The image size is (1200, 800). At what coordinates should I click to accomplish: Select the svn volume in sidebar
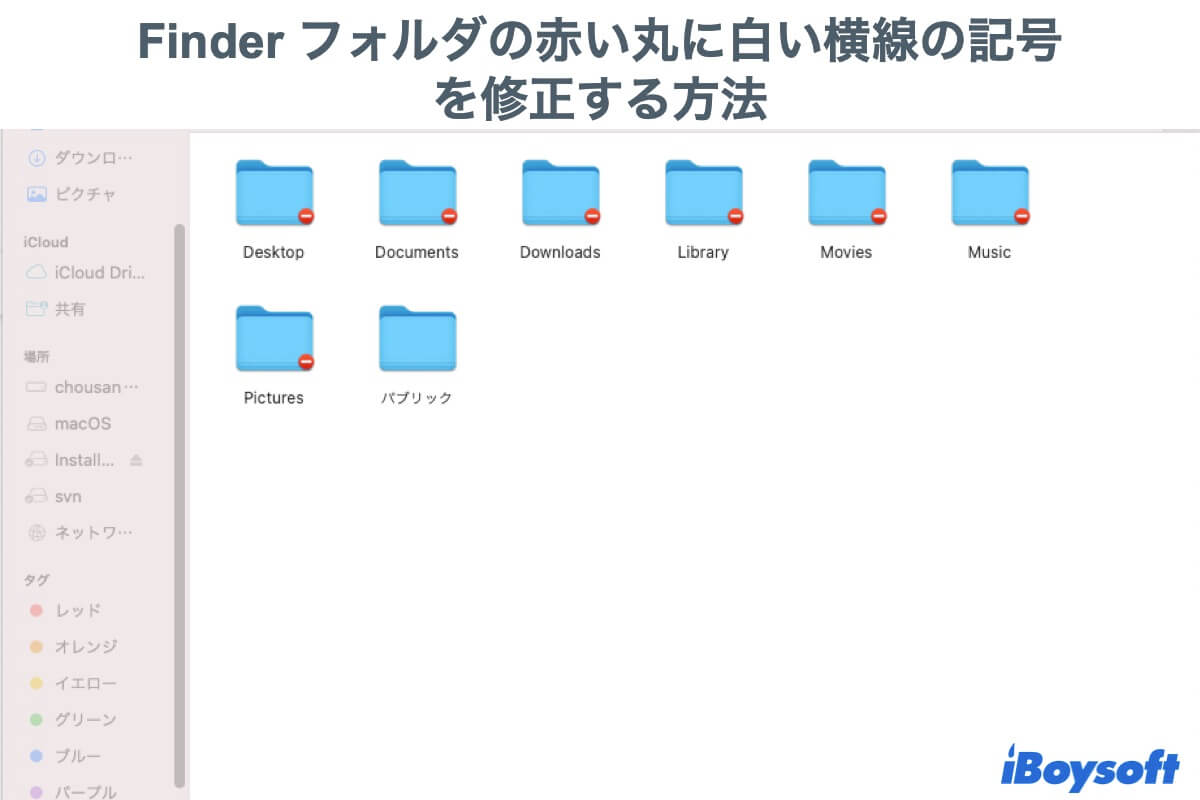coord(55,497)
